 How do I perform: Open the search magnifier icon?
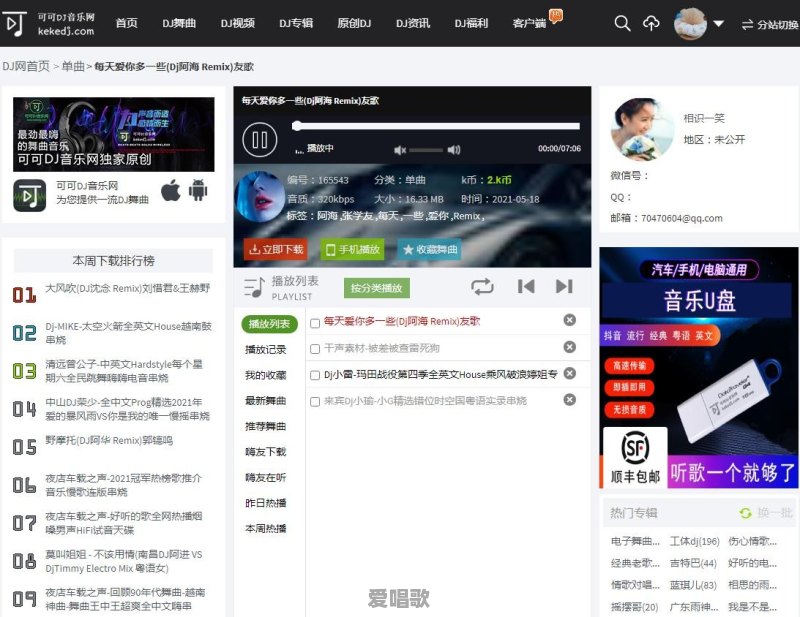point(622,23)
